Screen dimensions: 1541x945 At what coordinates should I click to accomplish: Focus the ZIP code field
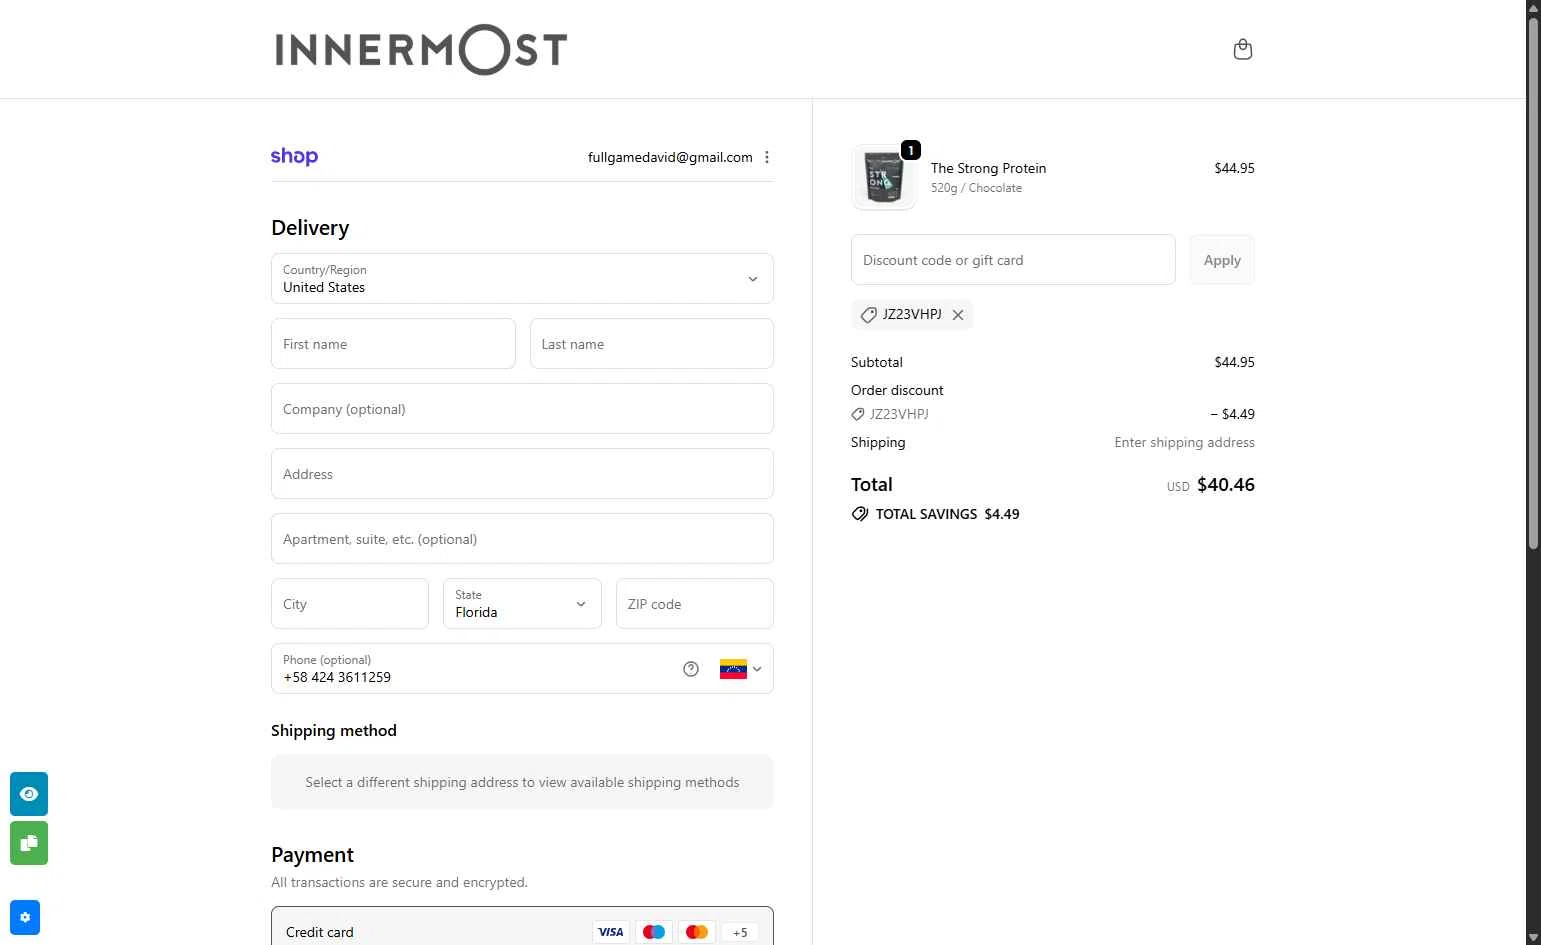pos(695,604)
